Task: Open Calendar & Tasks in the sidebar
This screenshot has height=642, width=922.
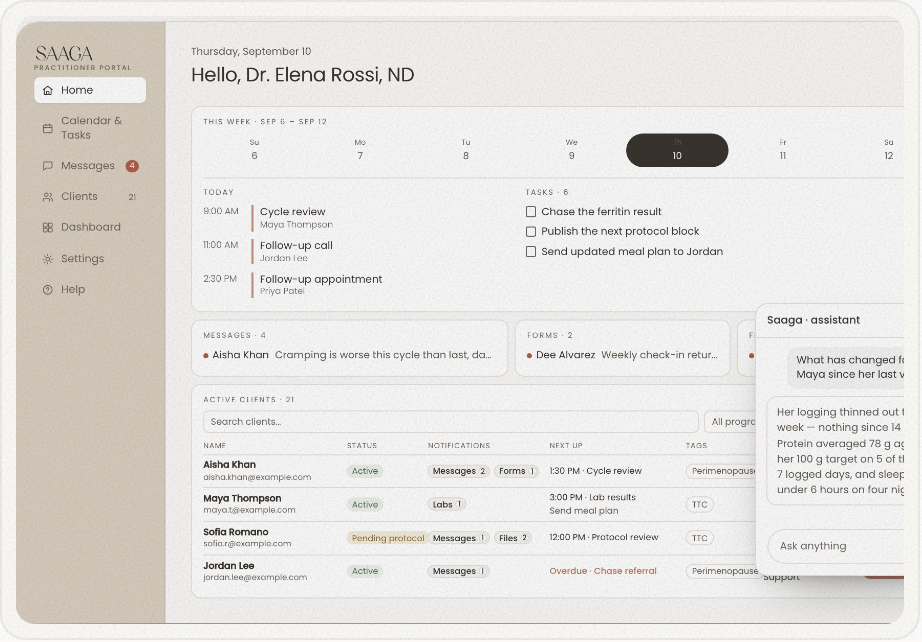Action: [90, 128]
